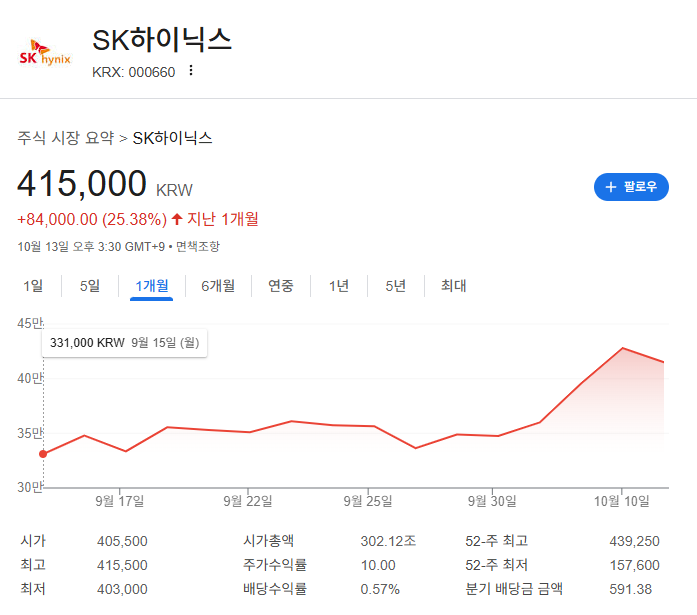Open the three-dot menu beside KRX: 000660

191,70
